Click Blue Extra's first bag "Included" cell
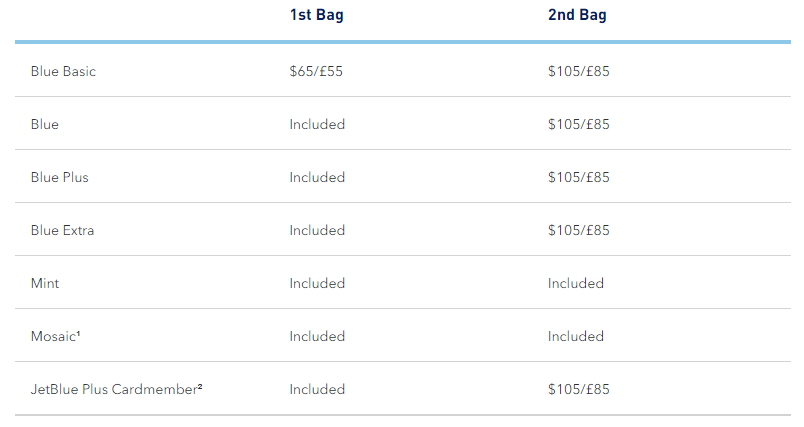 (x=317, y=231)
